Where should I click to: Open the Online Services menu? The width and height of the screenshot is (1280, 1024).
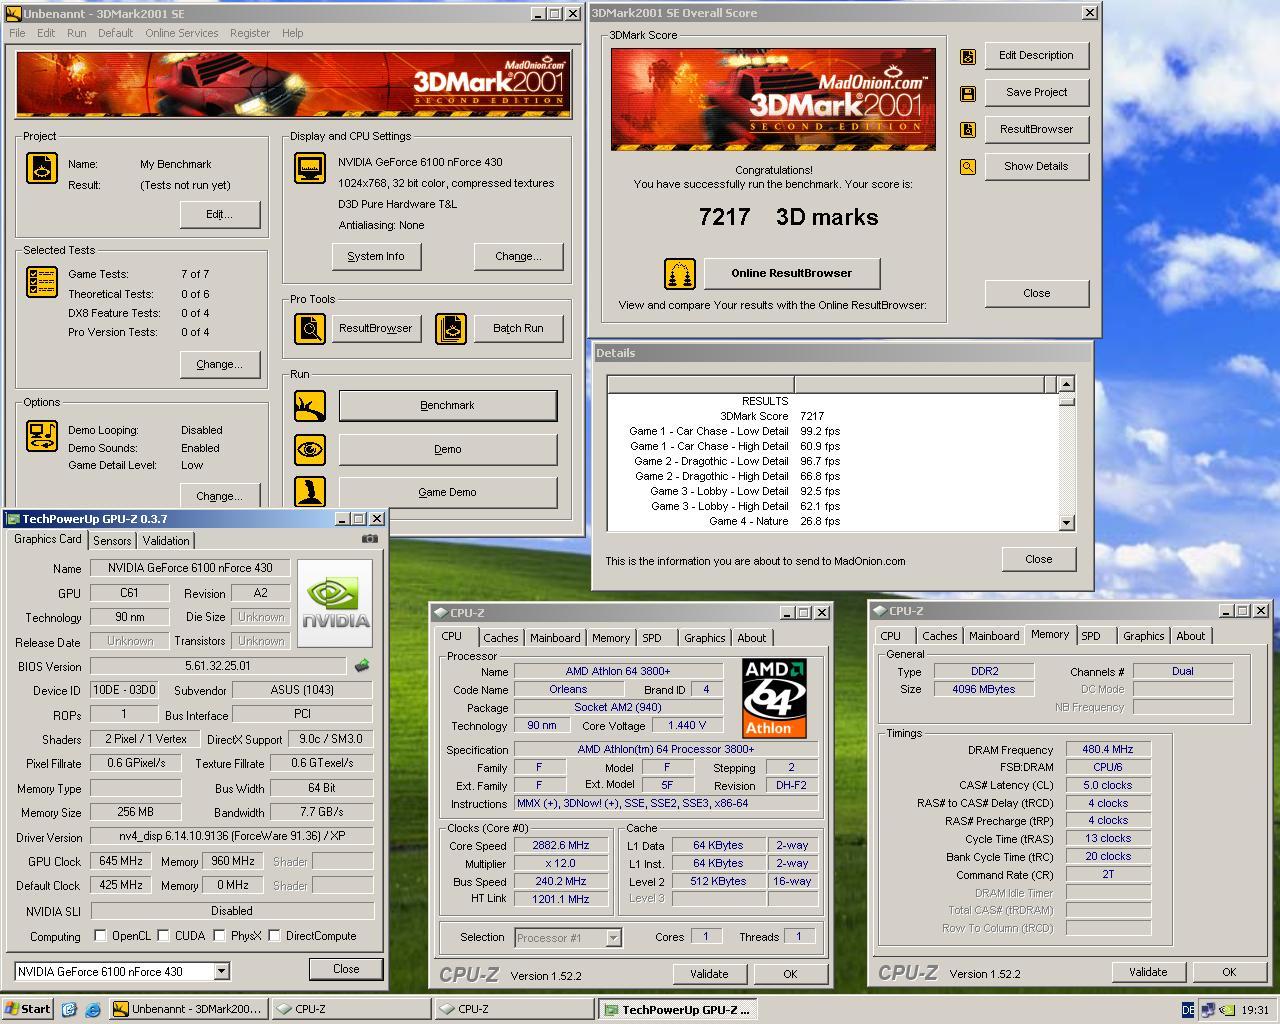pyautogui.click(x=181, y=33)
